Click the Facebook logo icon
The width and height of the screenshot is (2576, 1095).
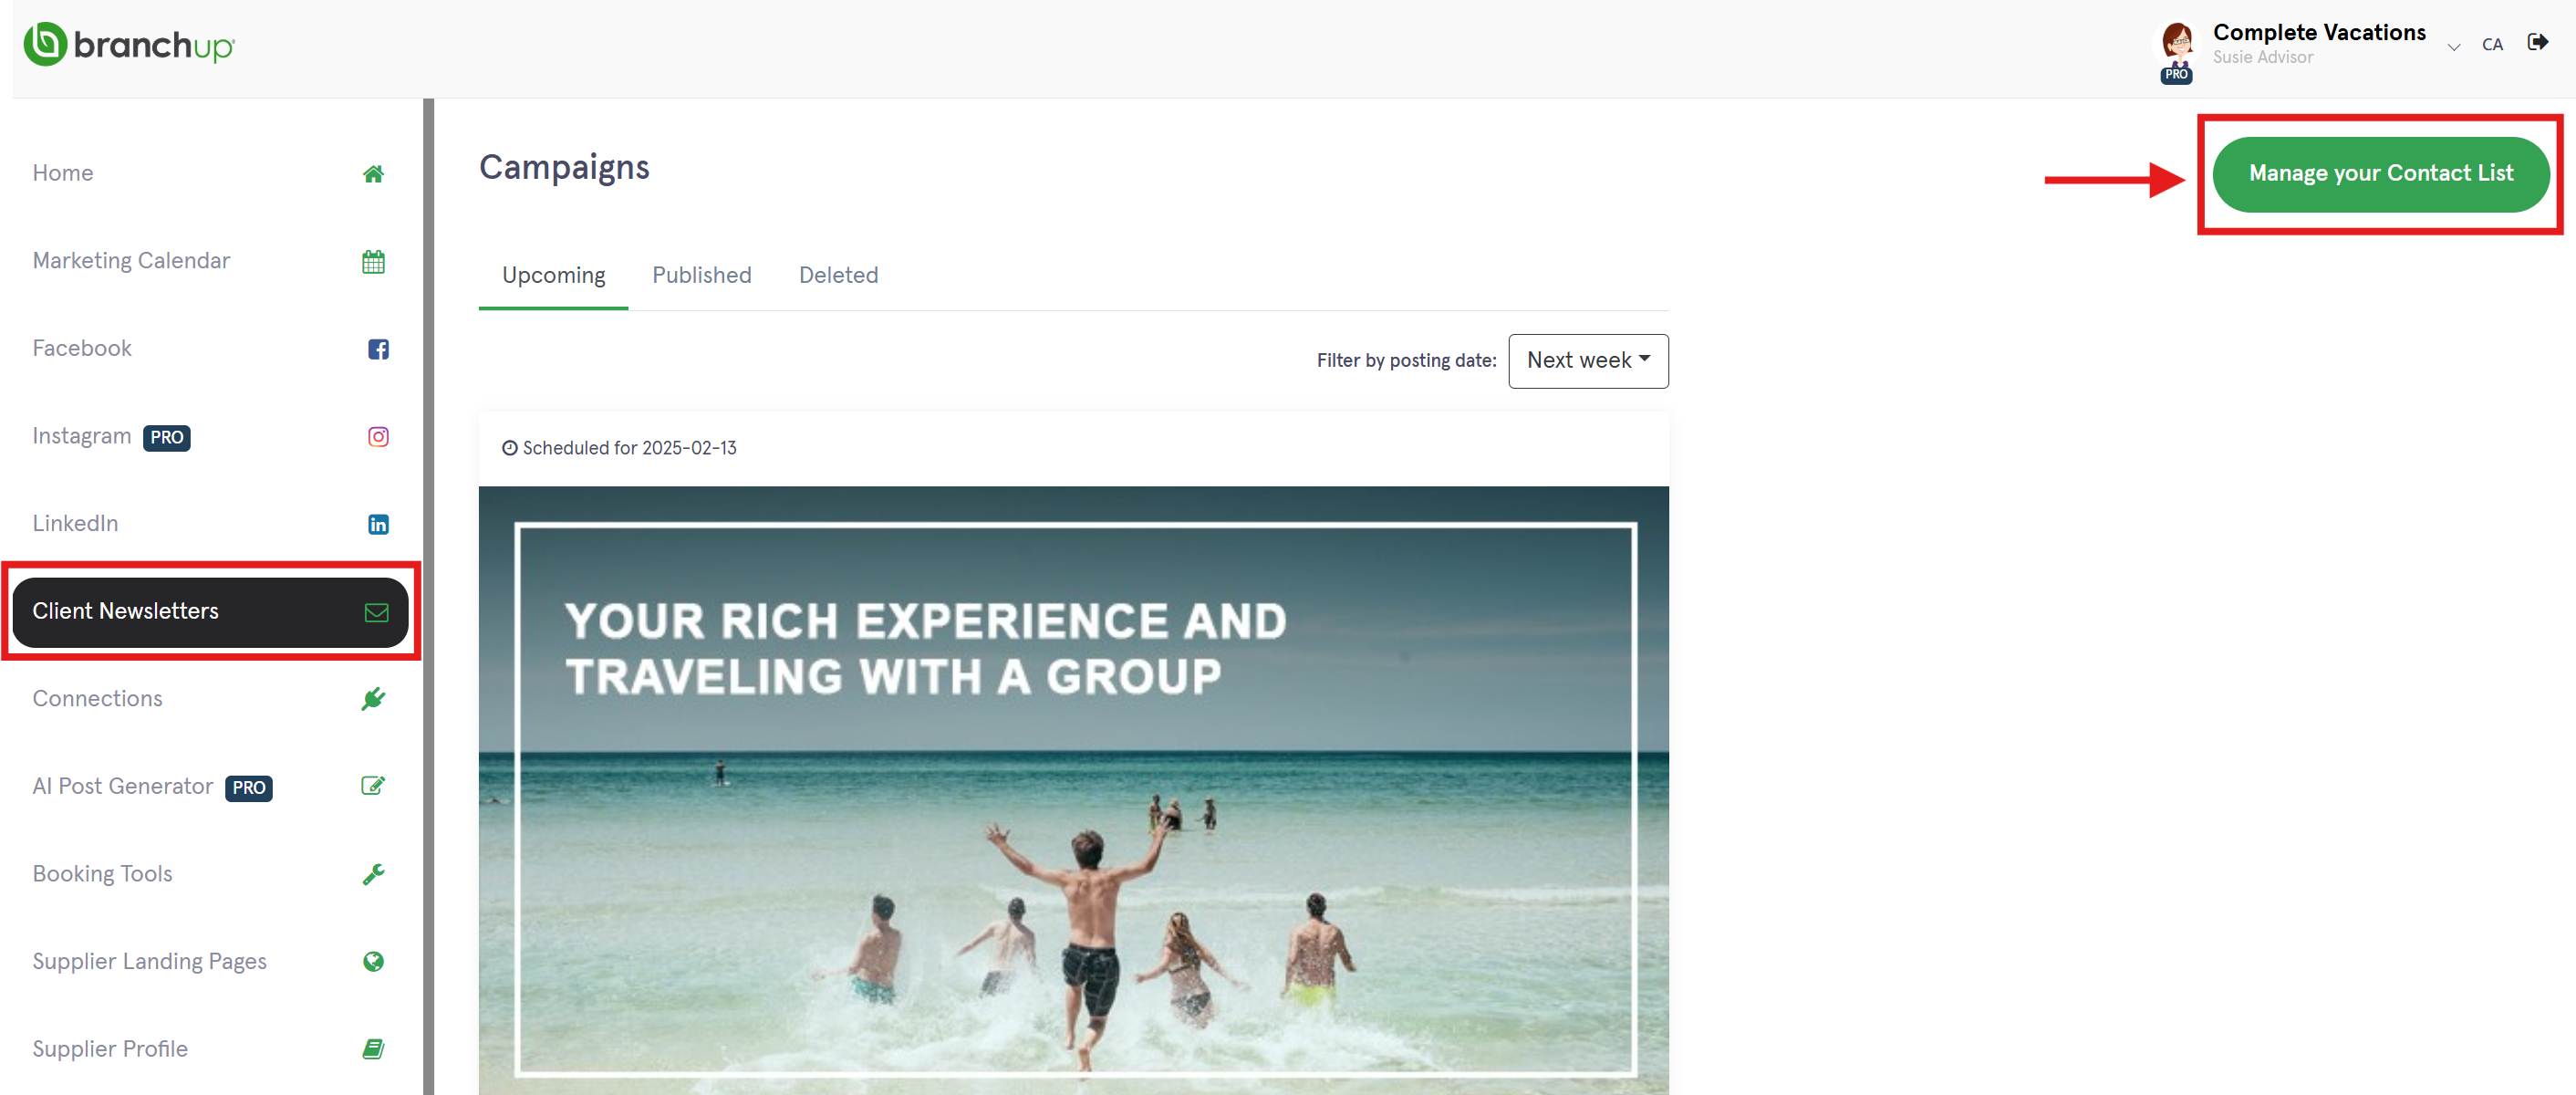[378, 349]
